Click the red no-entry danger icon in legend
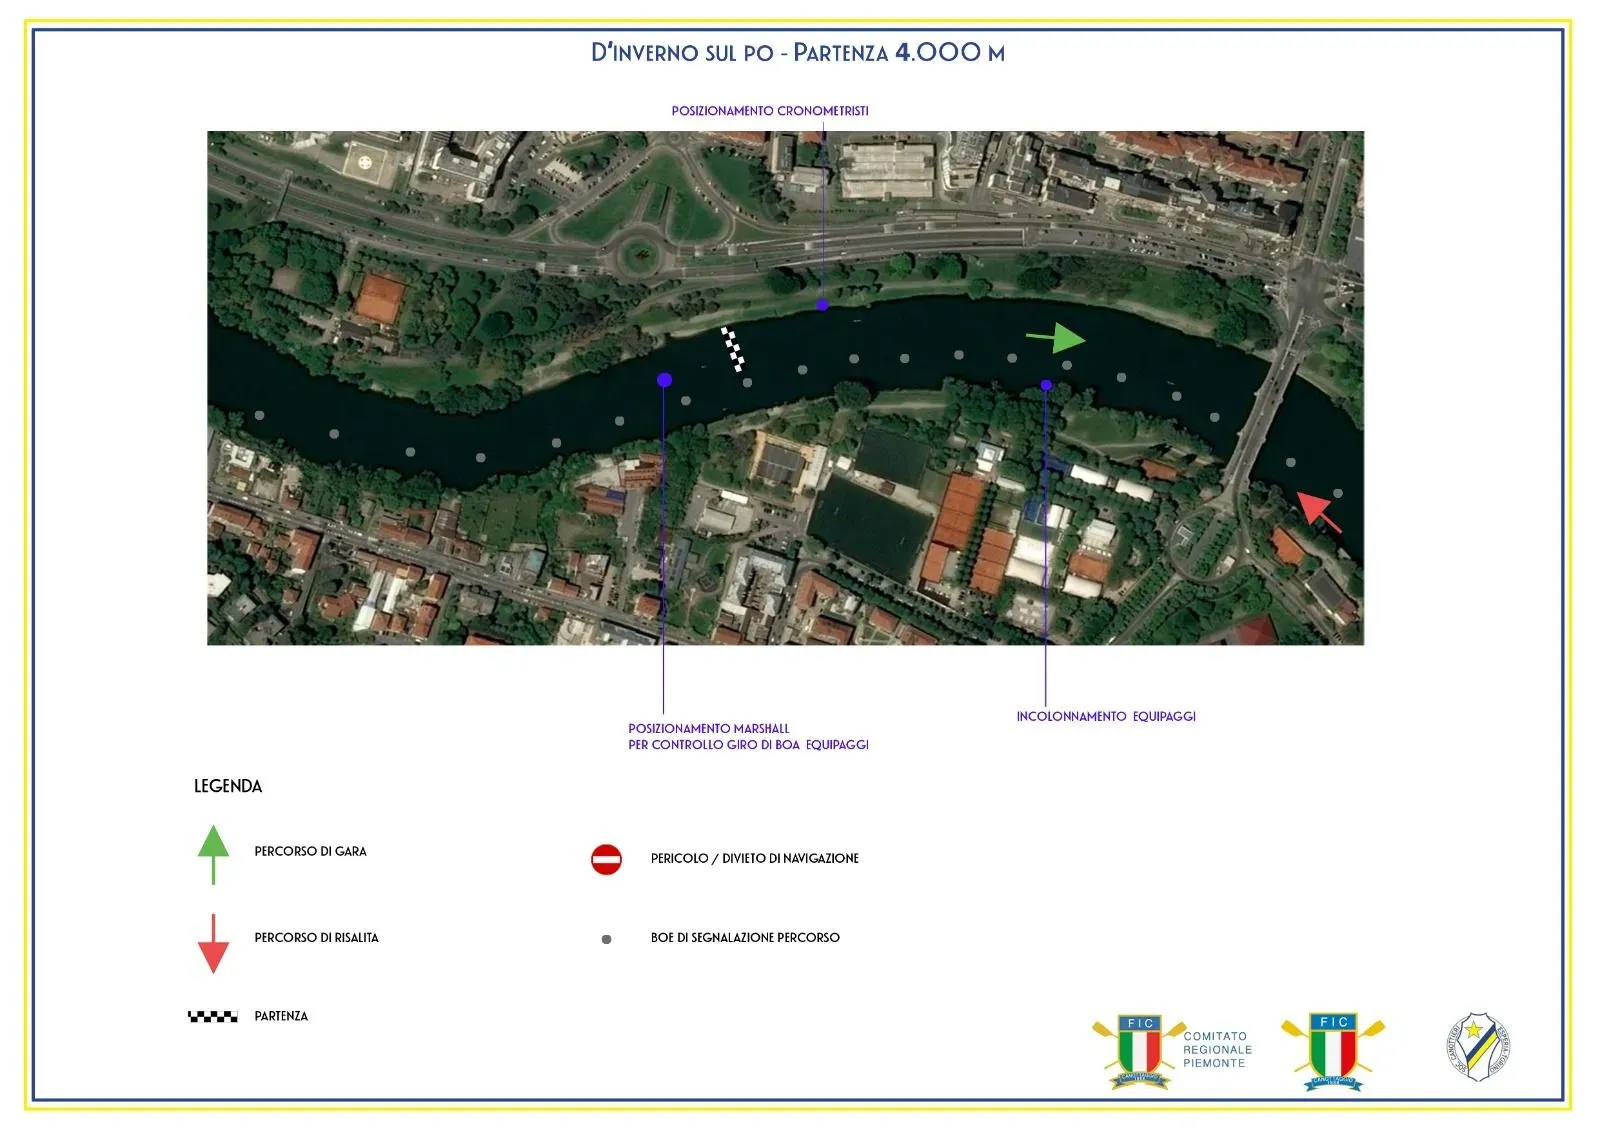 606,859
